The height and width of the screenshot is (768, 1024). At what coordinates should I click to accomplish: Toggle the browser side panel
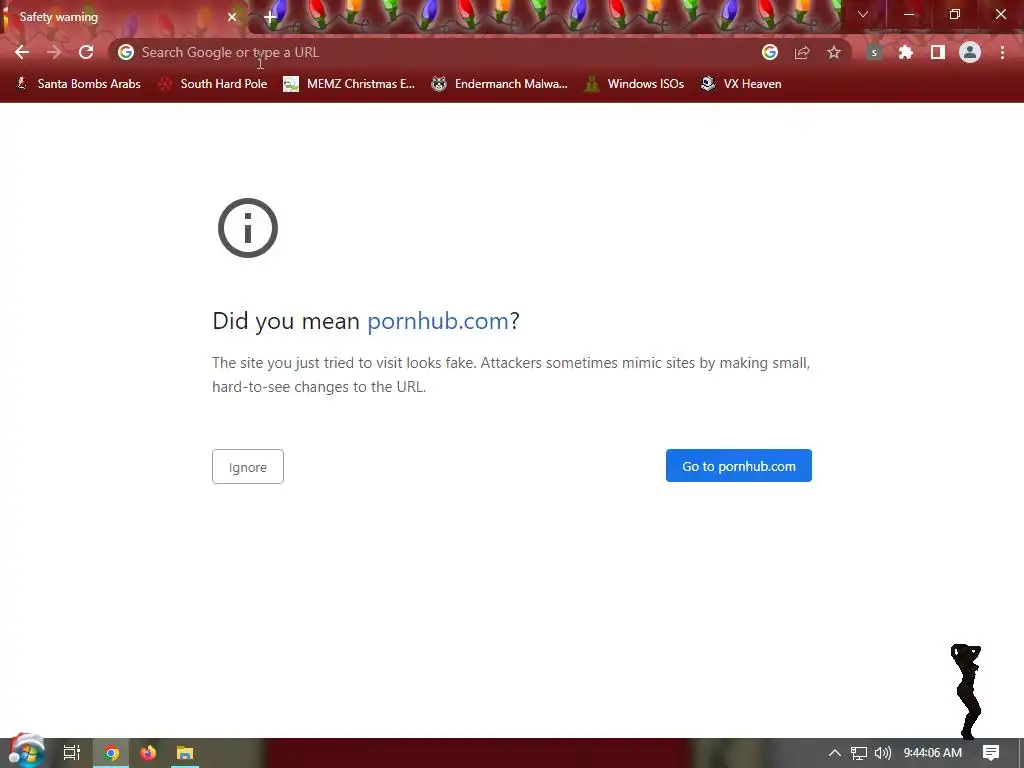tap(938, 52)
